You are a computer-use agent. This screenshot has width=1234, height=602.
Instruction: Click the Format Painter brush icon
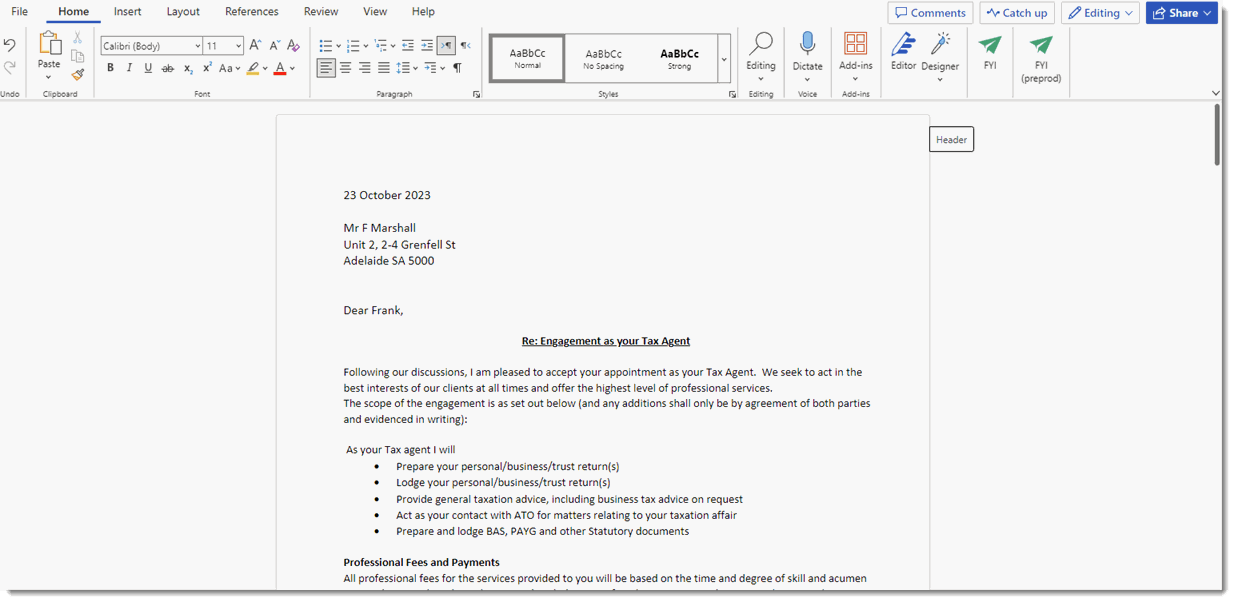(x=77, y=75)
